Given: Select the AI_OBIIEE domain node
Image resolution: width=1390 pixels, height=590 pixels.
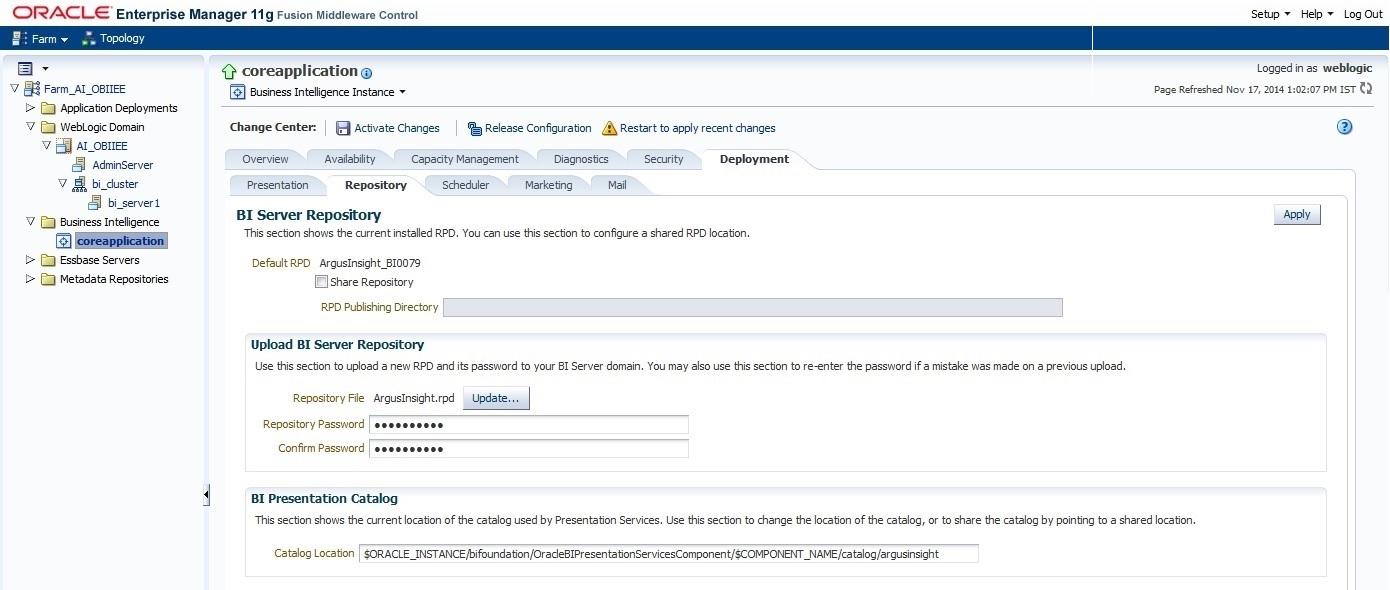Looking at the screenshot, I should (102, 146).
